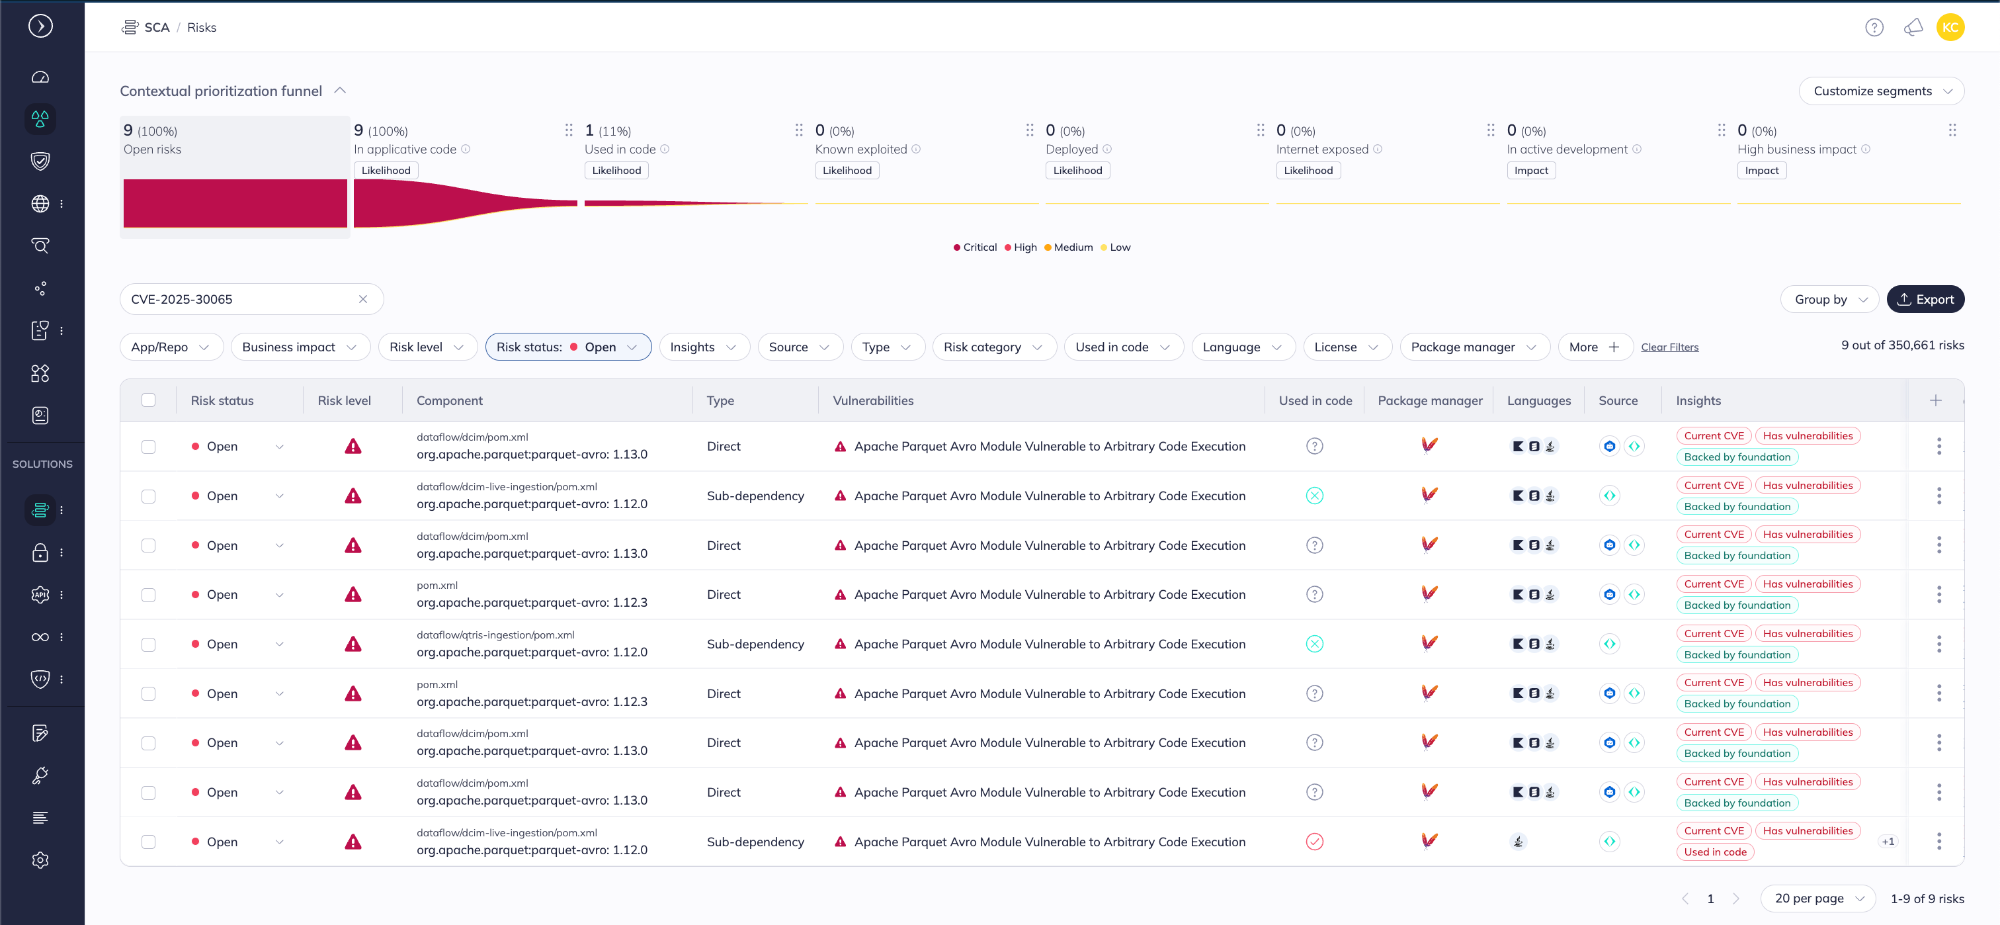Image resolution: width=2000 pixels, height=925 pixels.
Task: Open the help question mark icon
Action: (1875, 28)
